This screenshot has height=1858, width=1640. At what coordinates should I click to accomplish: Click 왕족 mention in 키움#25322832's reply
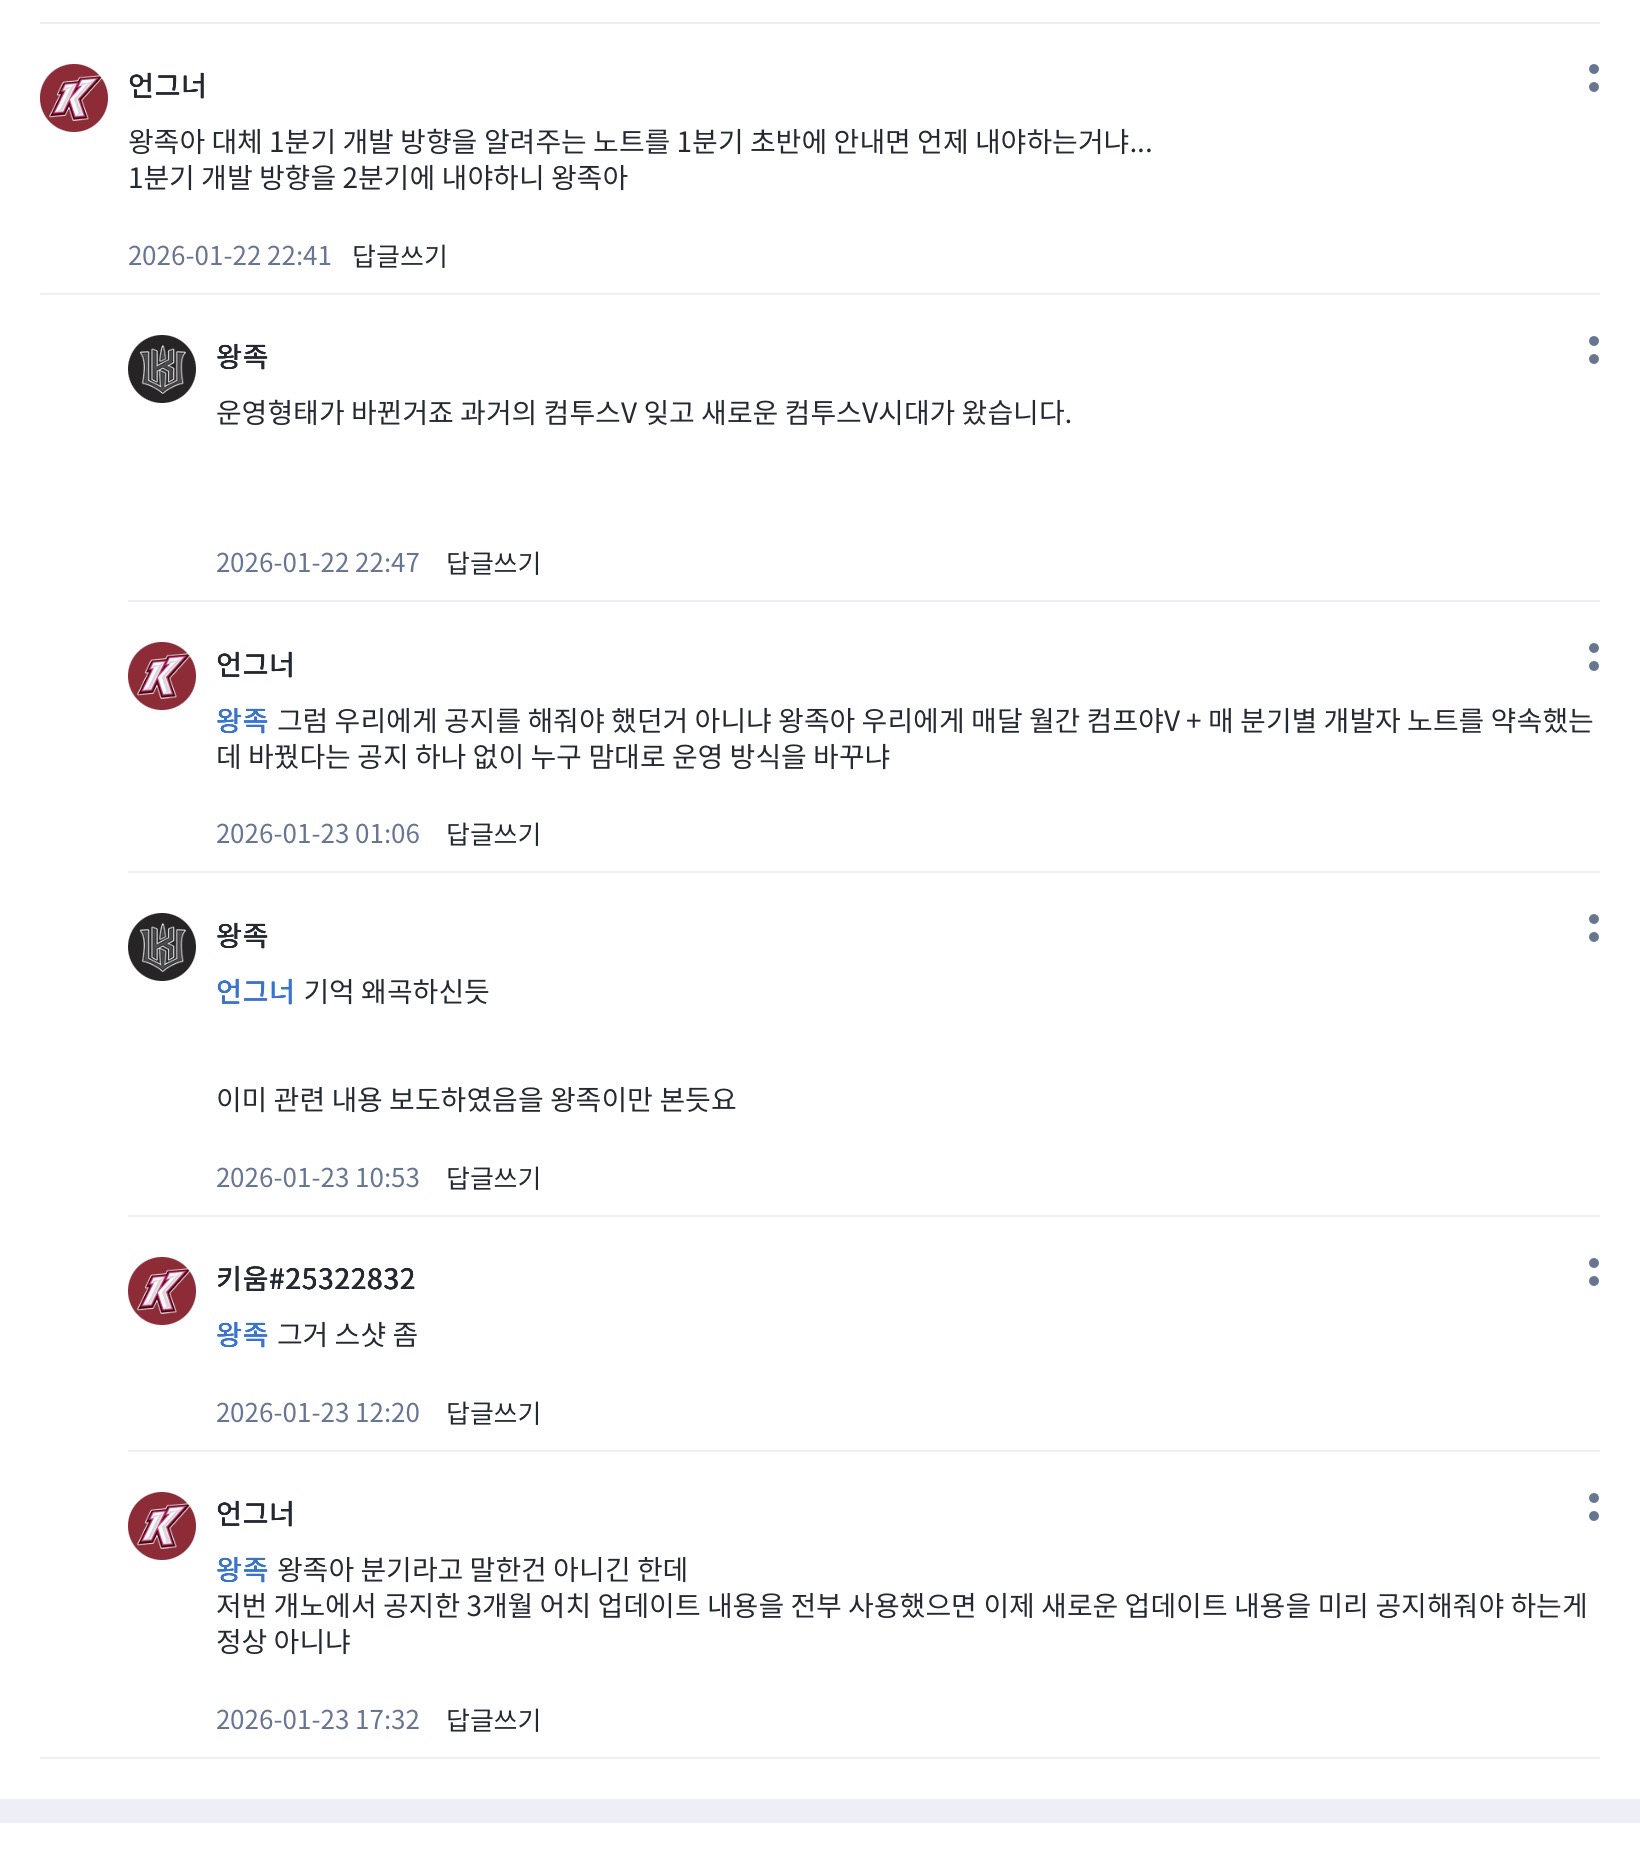click(242, 1334)
